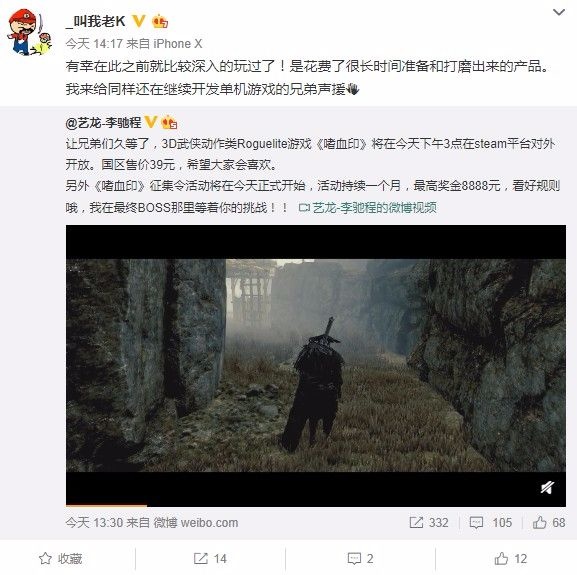Viewport: 577px width, 575px height.
Task: Click the crown membership icon beside _叫我老K
Action: [160, 21]
